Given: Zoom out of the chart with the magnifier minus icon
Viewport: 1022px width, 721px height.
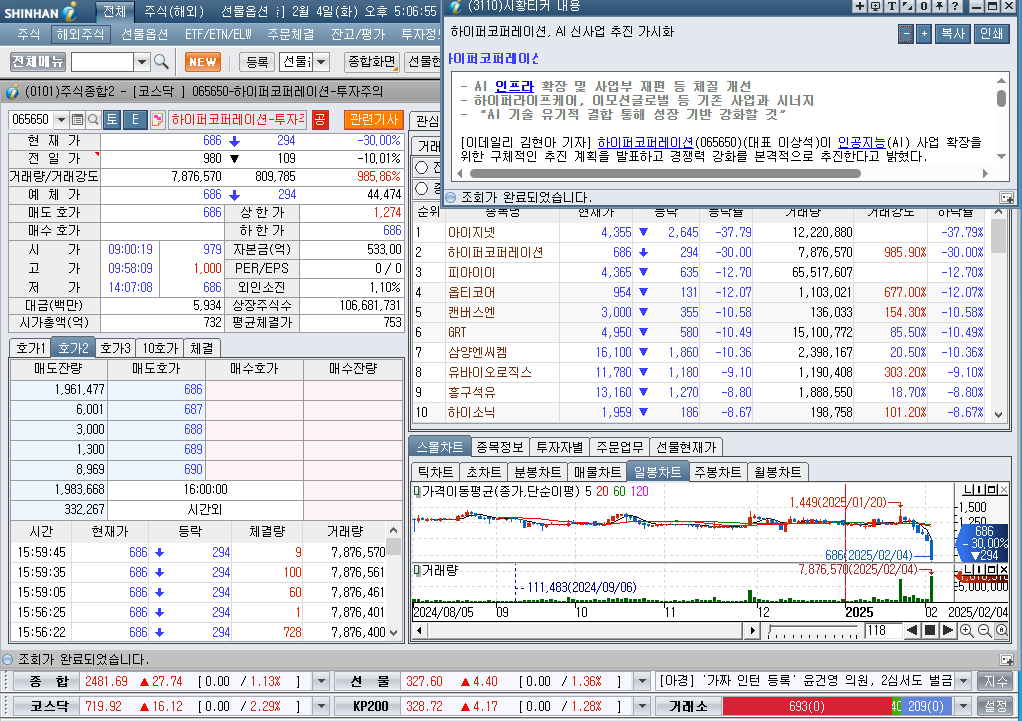Looking at the screenshot, I should click(984, 630).
